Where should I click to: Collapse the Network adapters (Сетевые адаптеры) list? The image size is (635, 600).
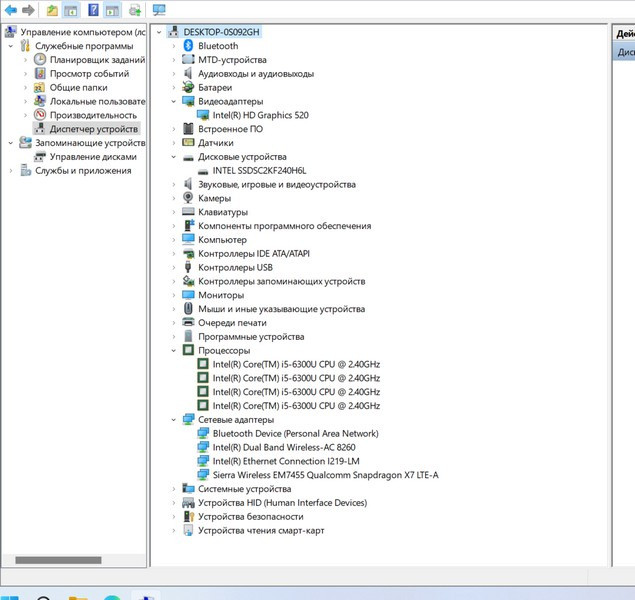tap(174, 420)
